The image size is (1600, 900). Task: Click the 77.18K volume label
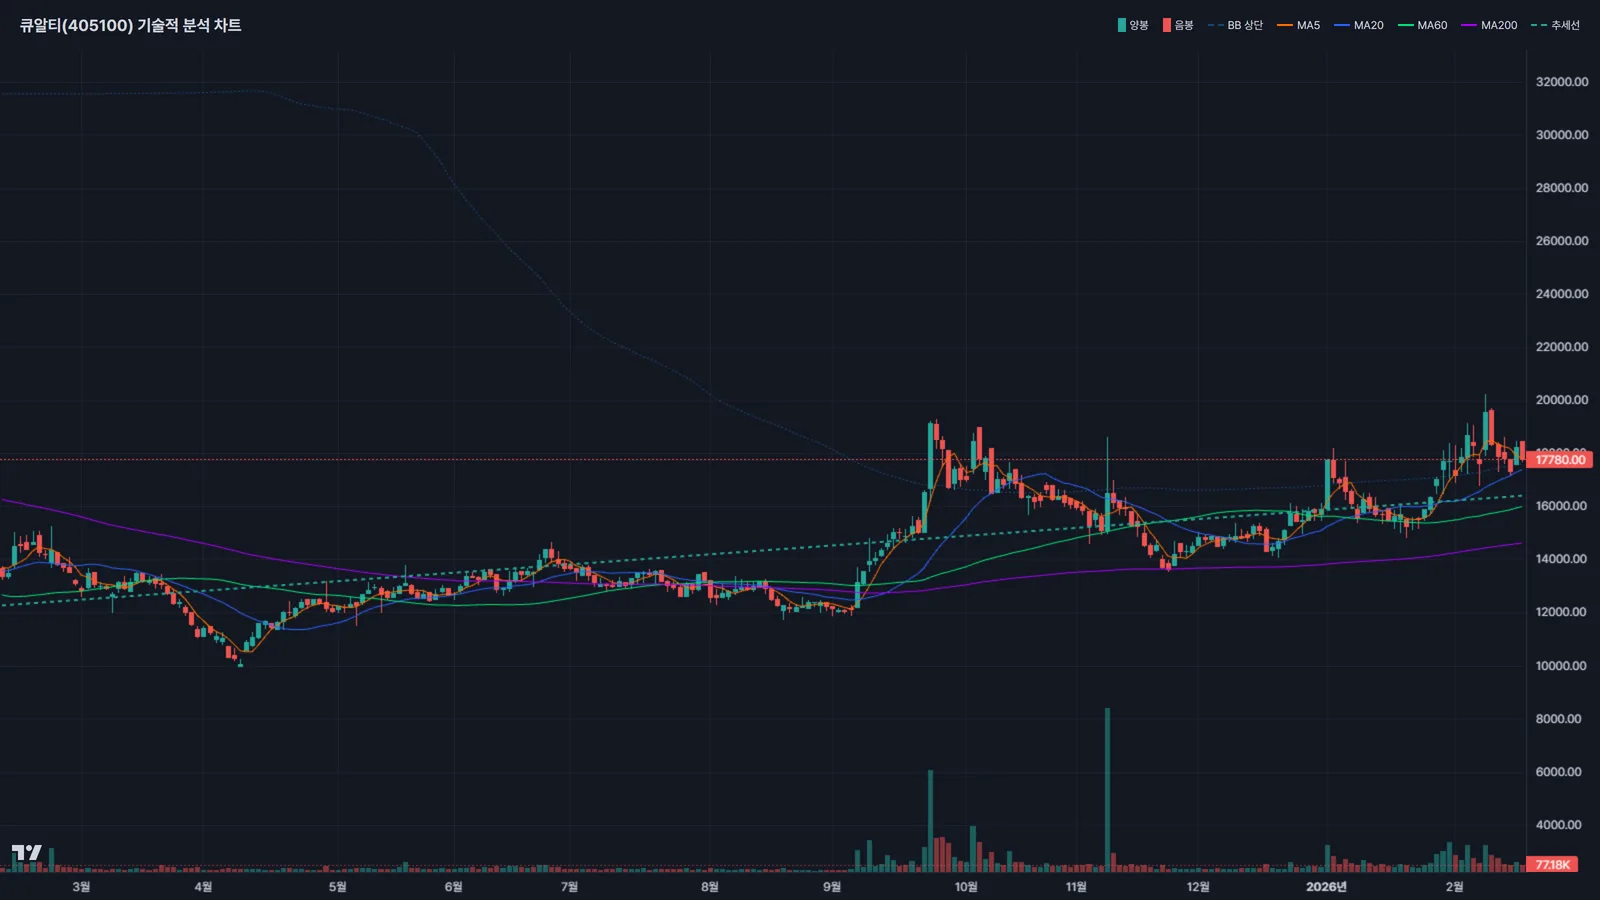click(1553, 864)
